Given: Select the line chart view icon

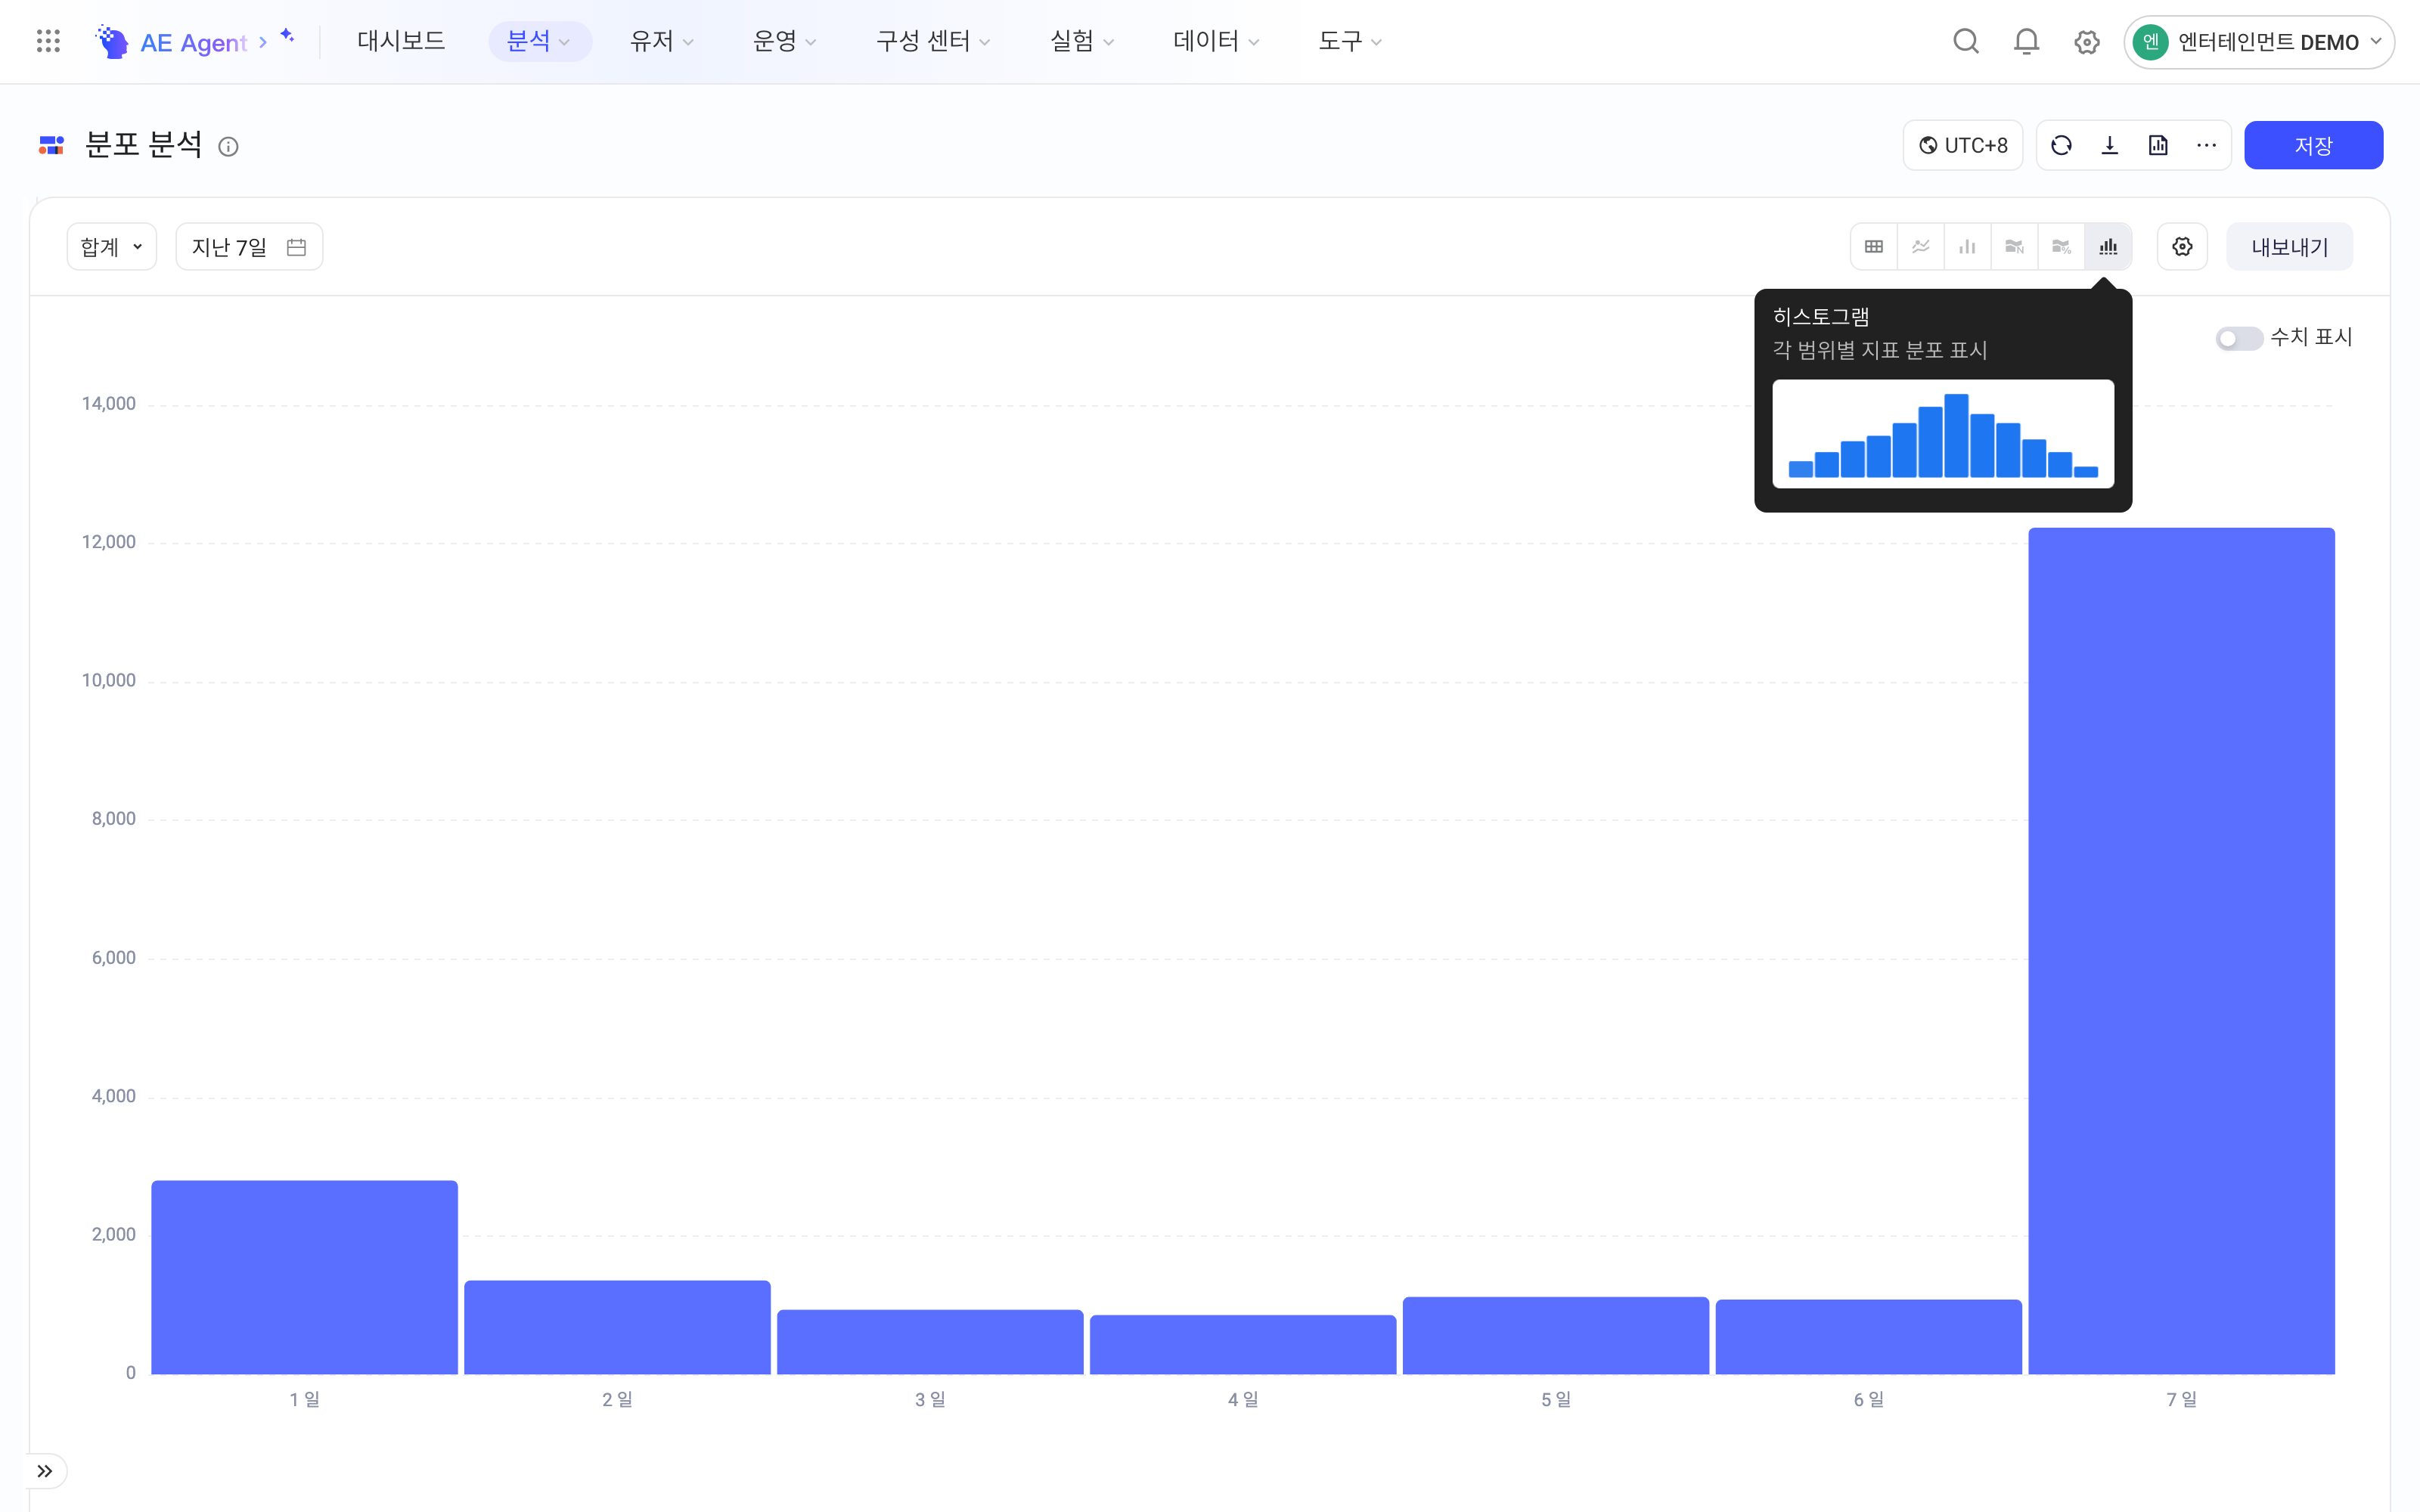Looking at the screenshot, I should coord(1921,247).
